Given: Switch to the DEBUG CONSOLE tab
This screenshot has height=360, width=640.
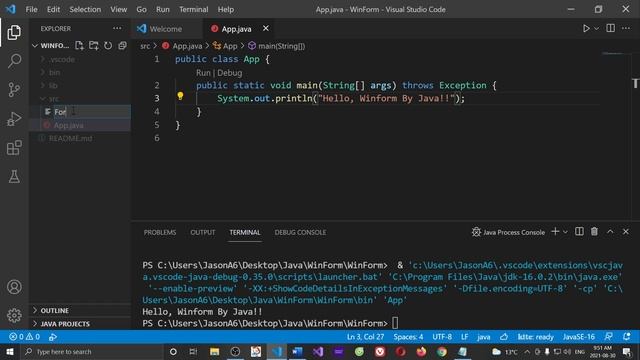Looking at the screenshot, I should (x=300, y=232).
